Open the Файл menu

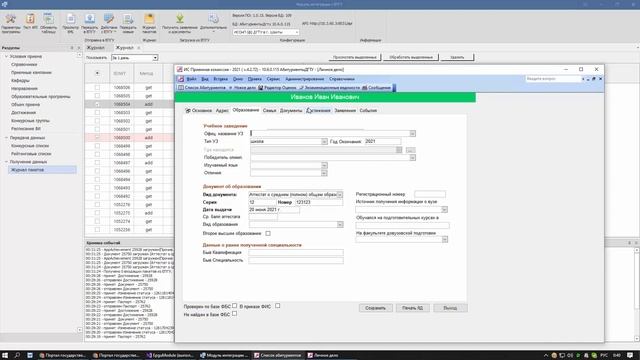(191, 79)
